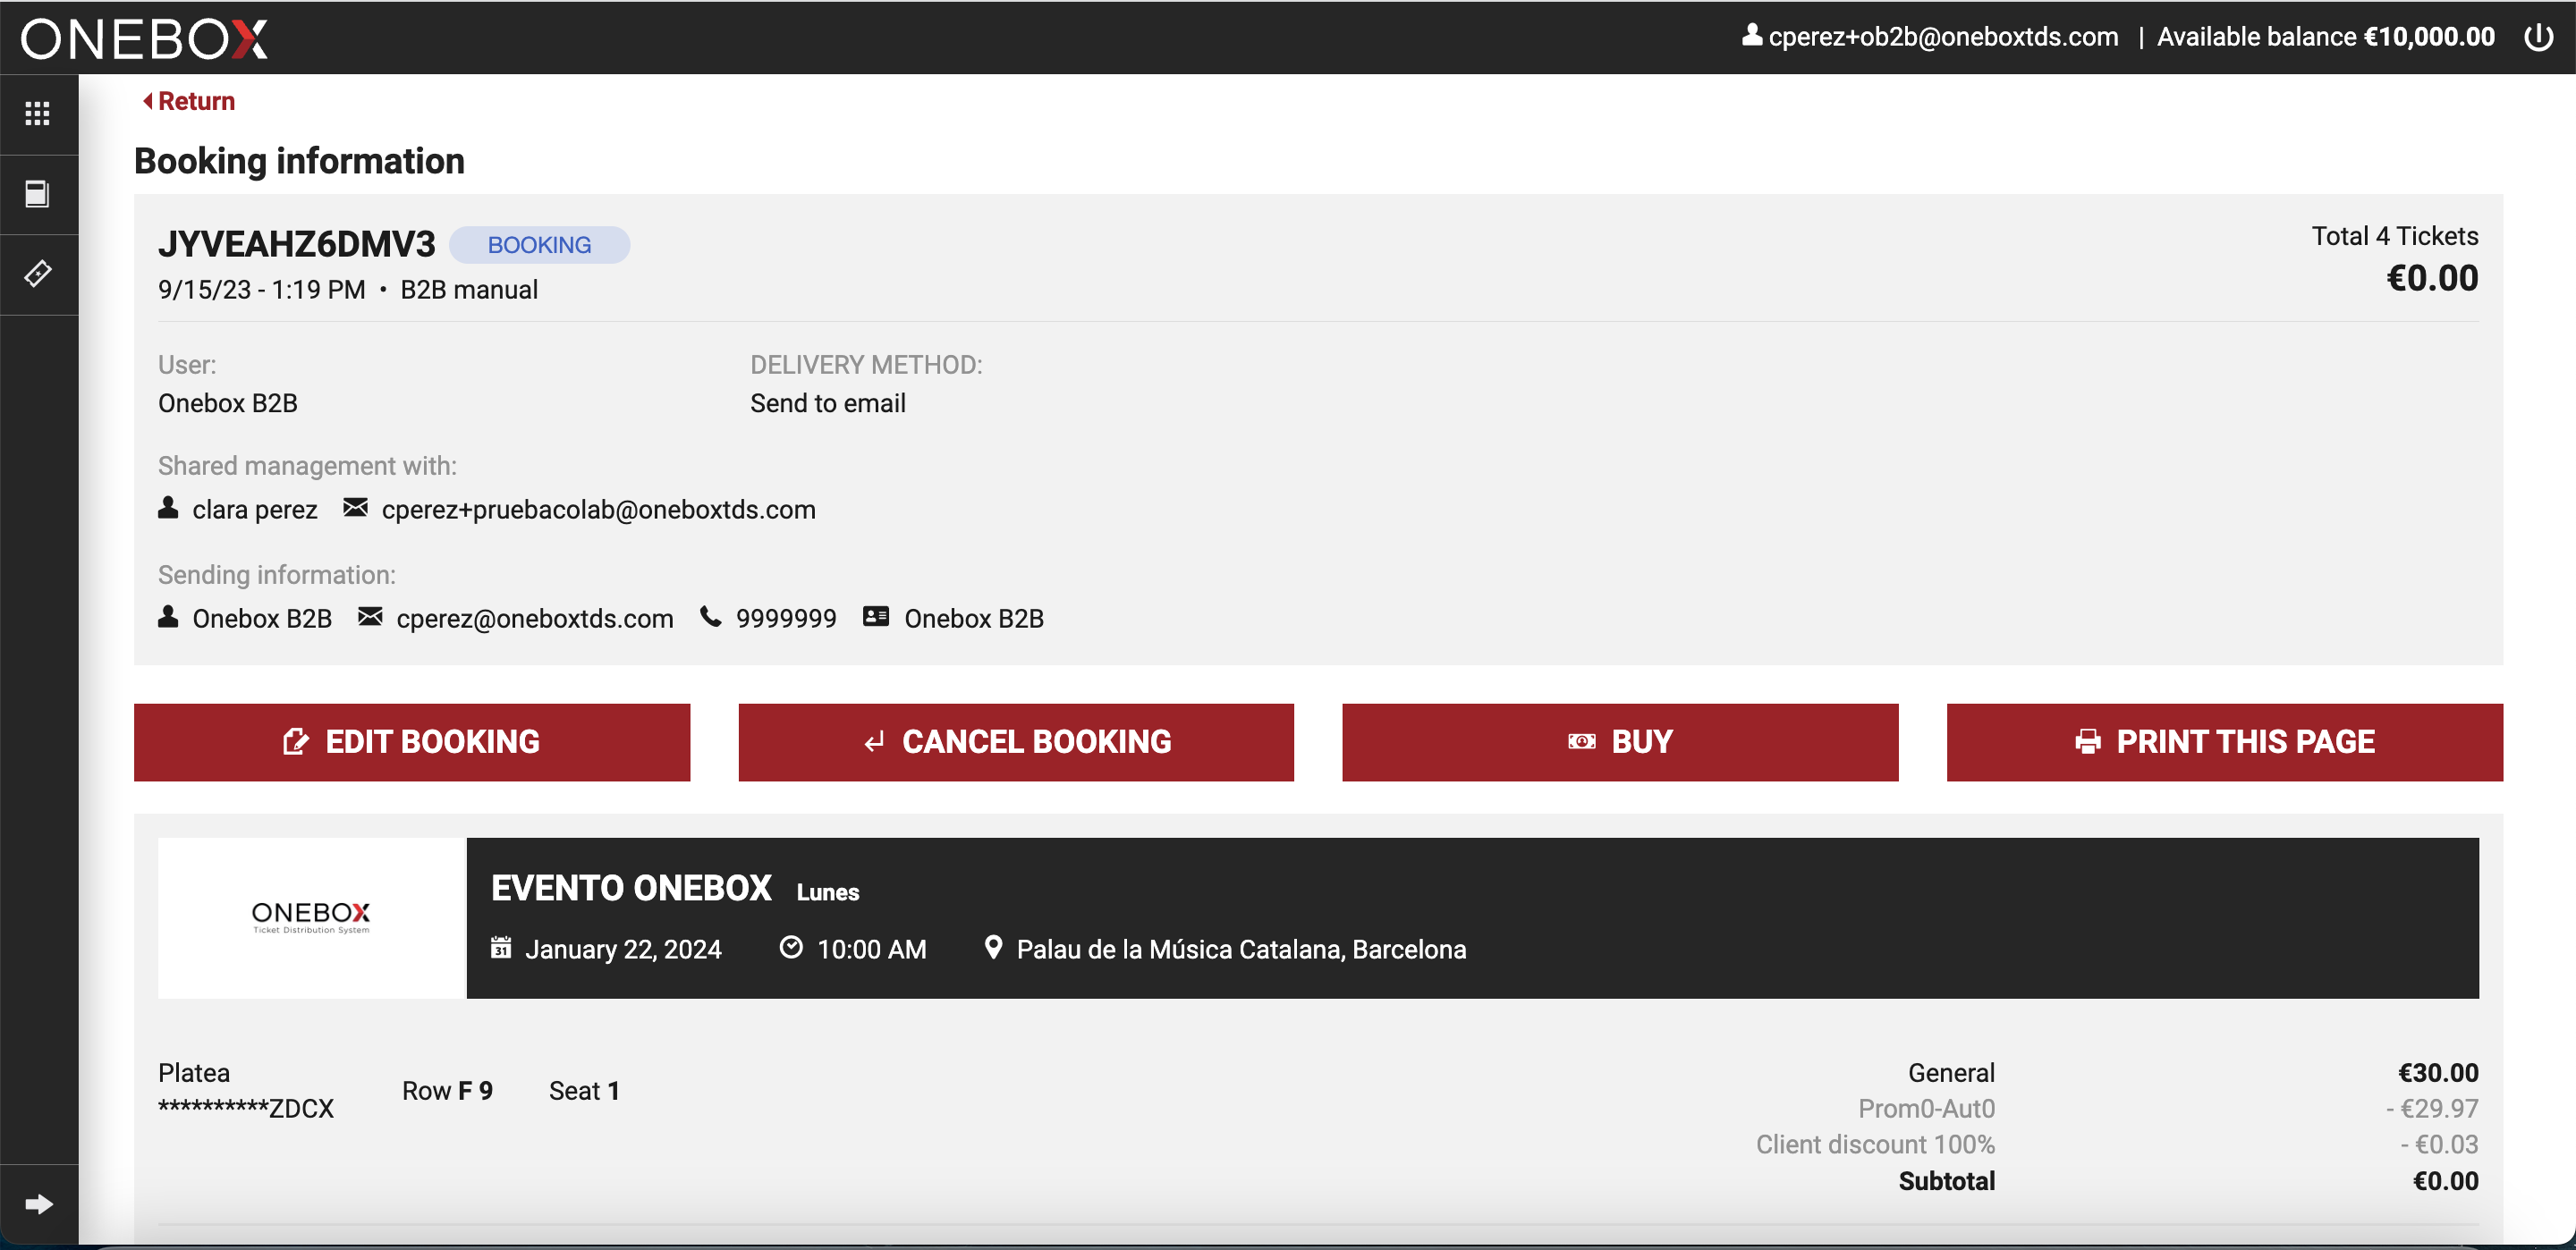Click the Send to email delivery method
Viewport: 2576px width, 1250px height.
[x=827, y=403]
